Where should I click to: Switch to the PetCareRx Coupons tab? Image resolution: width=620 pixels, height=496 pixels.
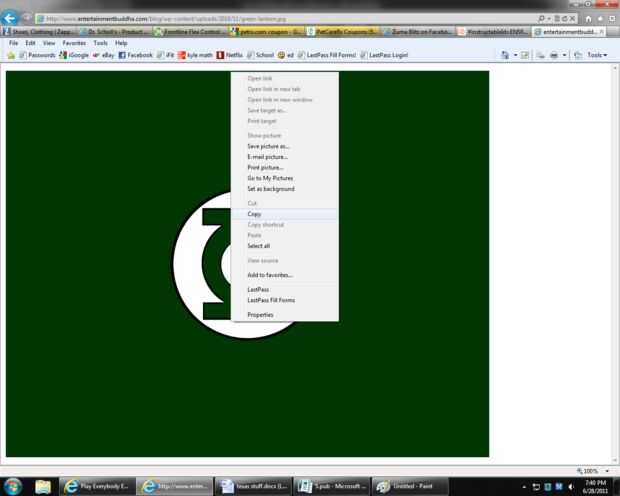[343, 32]
